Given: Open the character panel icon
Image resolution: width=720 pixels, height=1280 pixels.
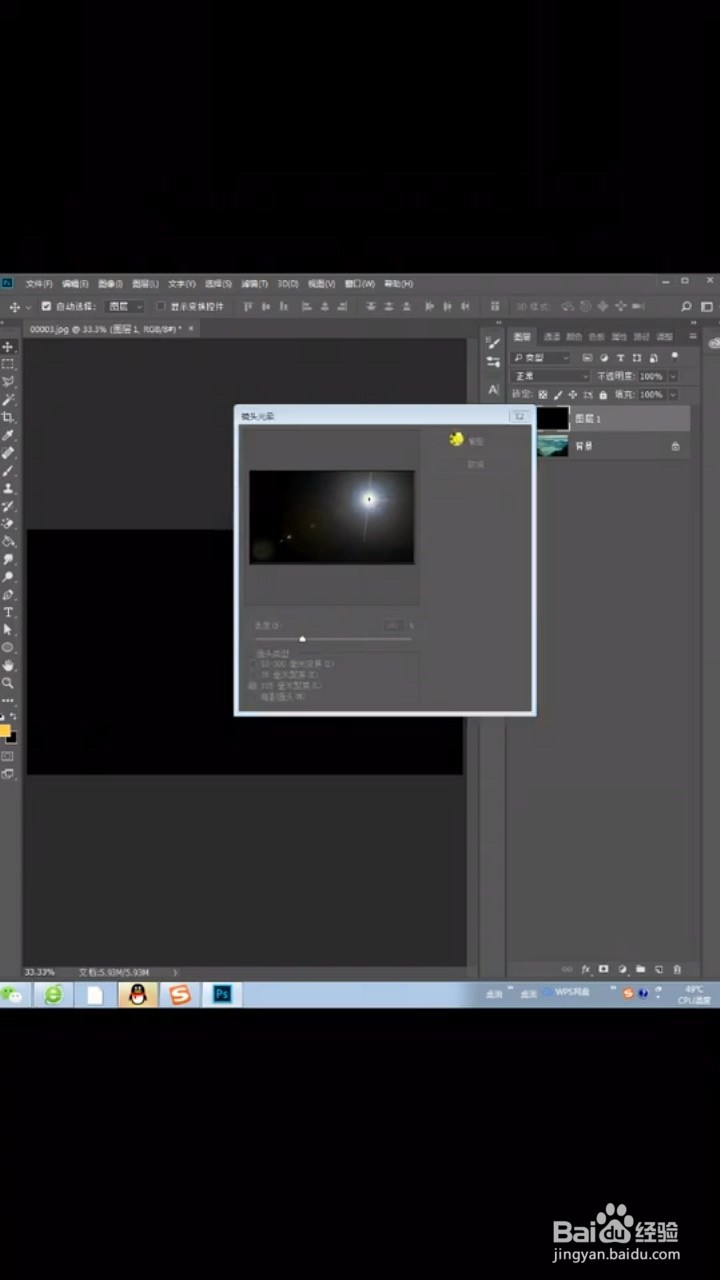Looking at the screenshot, I should click(x=493, y=389).
